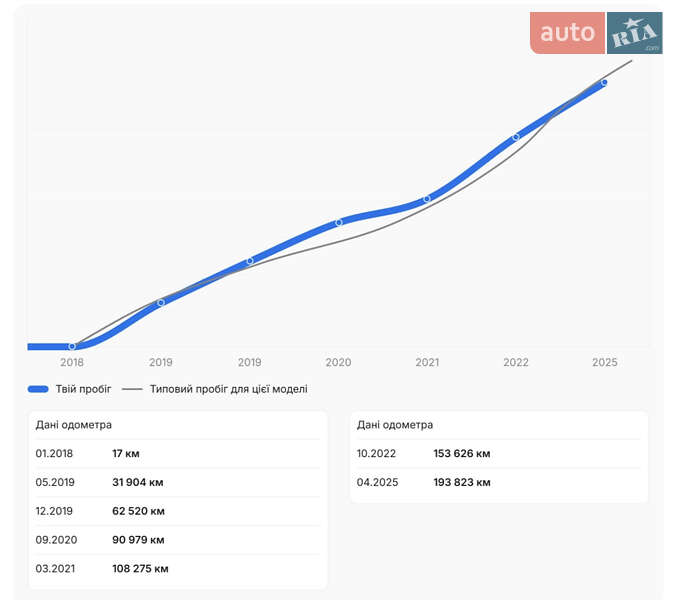The image size is (675, 600).
Task: Toggle the Твій пробіг legend label
Action: pos(83,389)
